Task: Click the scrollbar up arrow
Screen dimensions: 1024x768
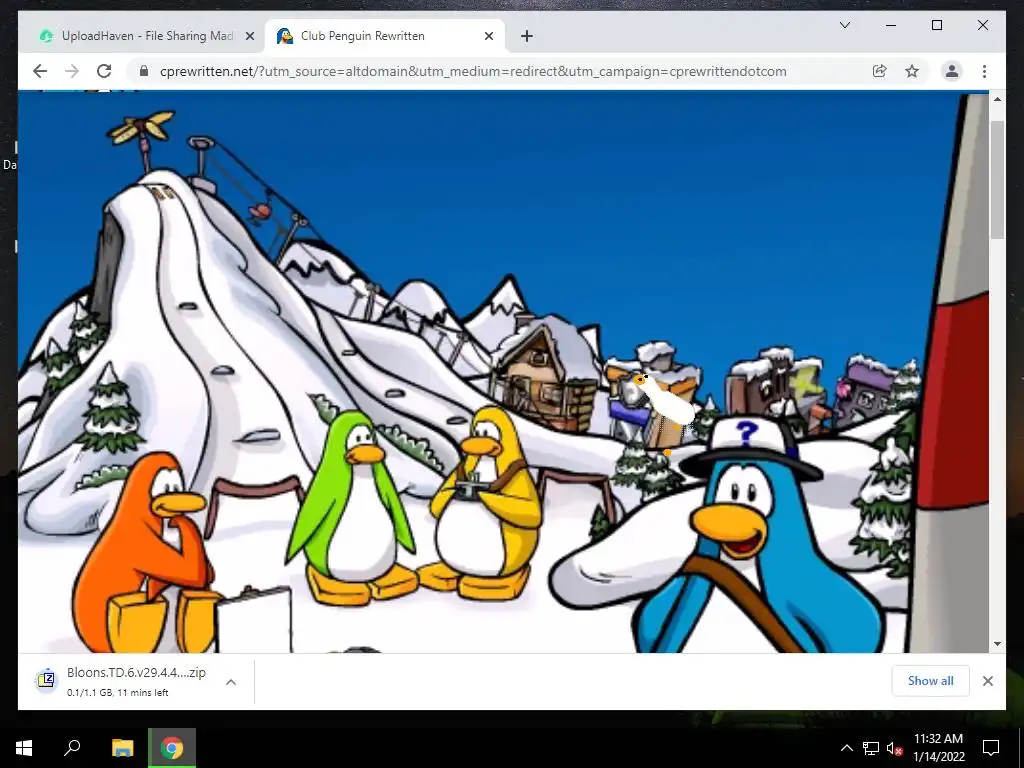Action: tap(997, 99)
